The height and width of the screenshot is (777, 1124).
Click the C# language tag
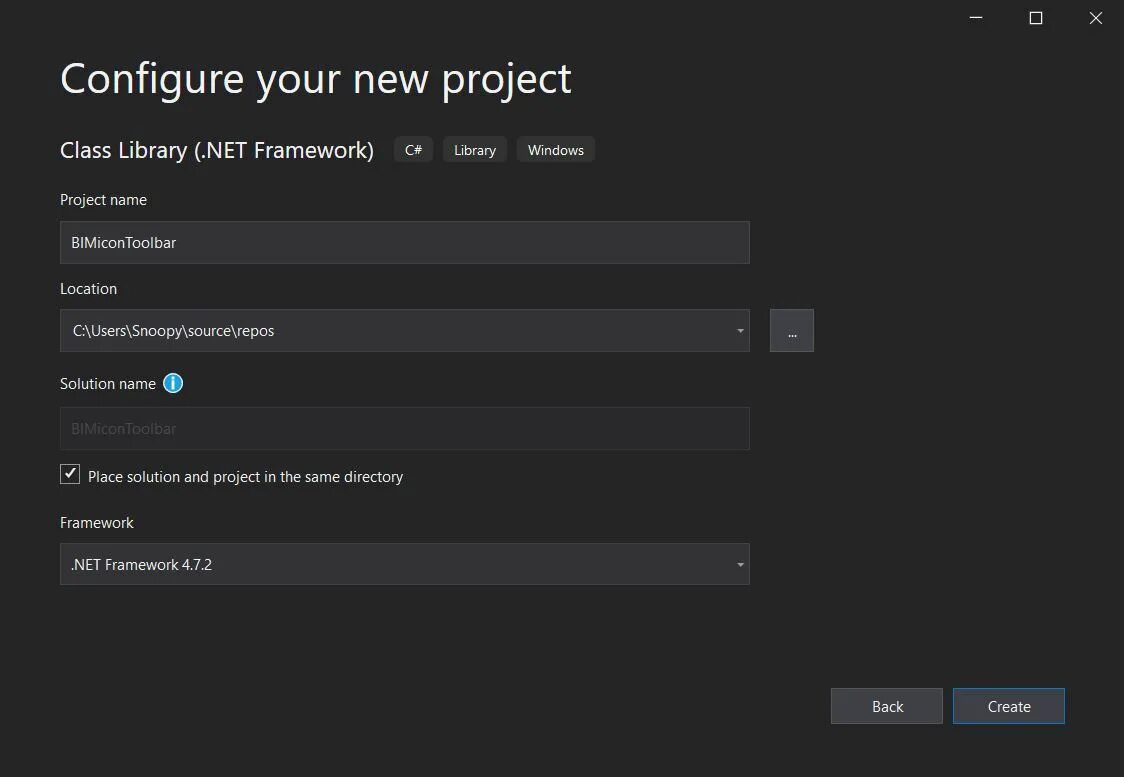click(x=413, y=150)
